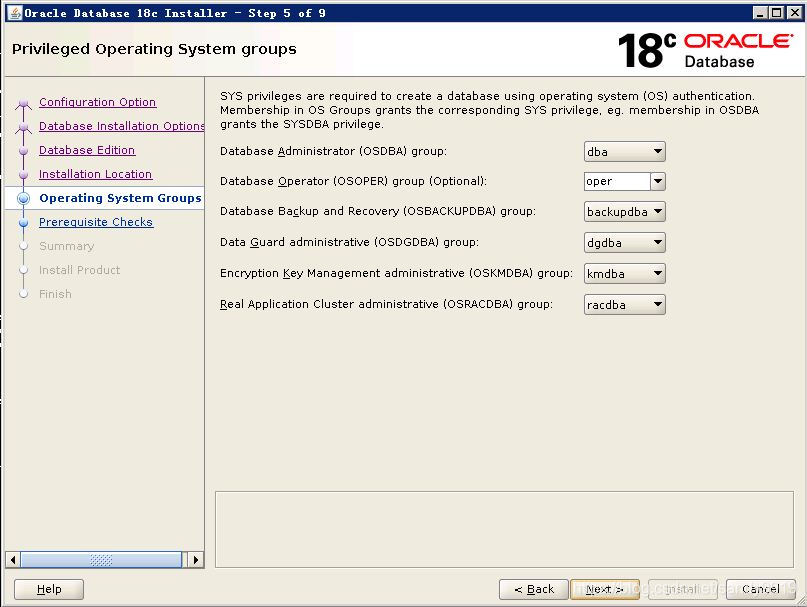The image size is (807, 607).
Task: Click the 'Database Administrator (OSDBA) group:' label
Action: point(333,151)
